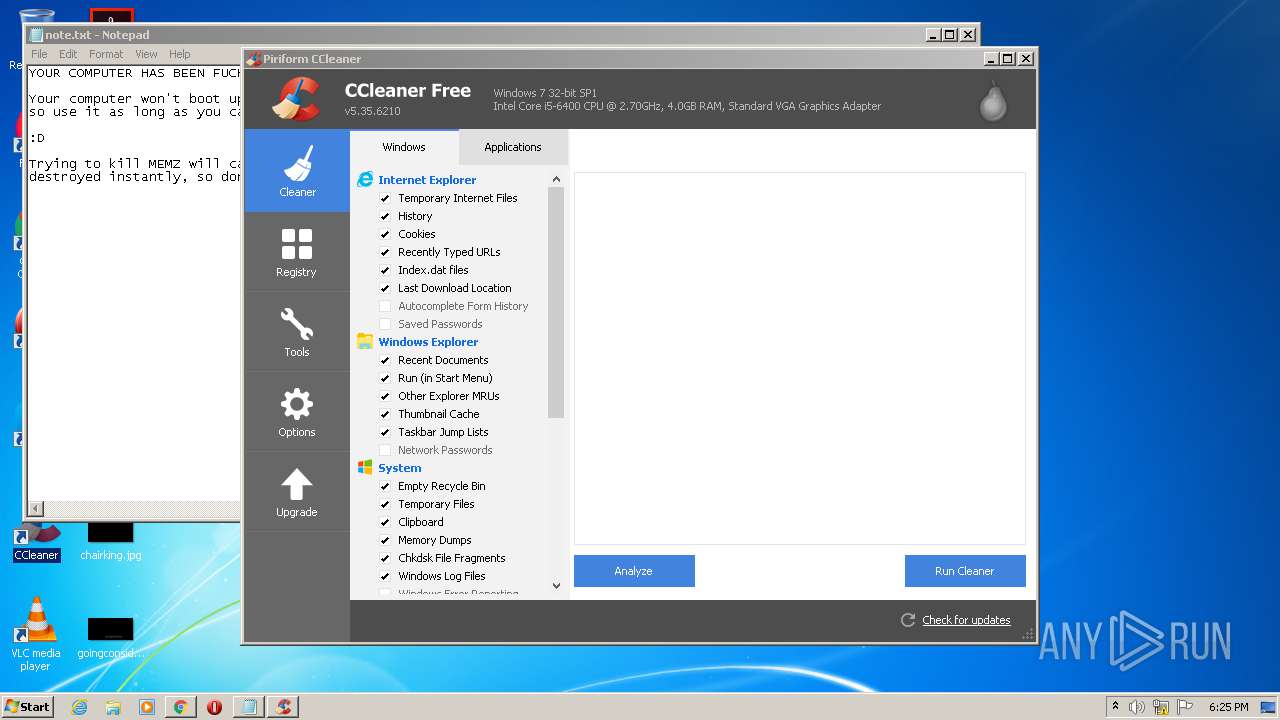Show hidden system tray icons
1280x720 pixels.
click(1115, 707)
